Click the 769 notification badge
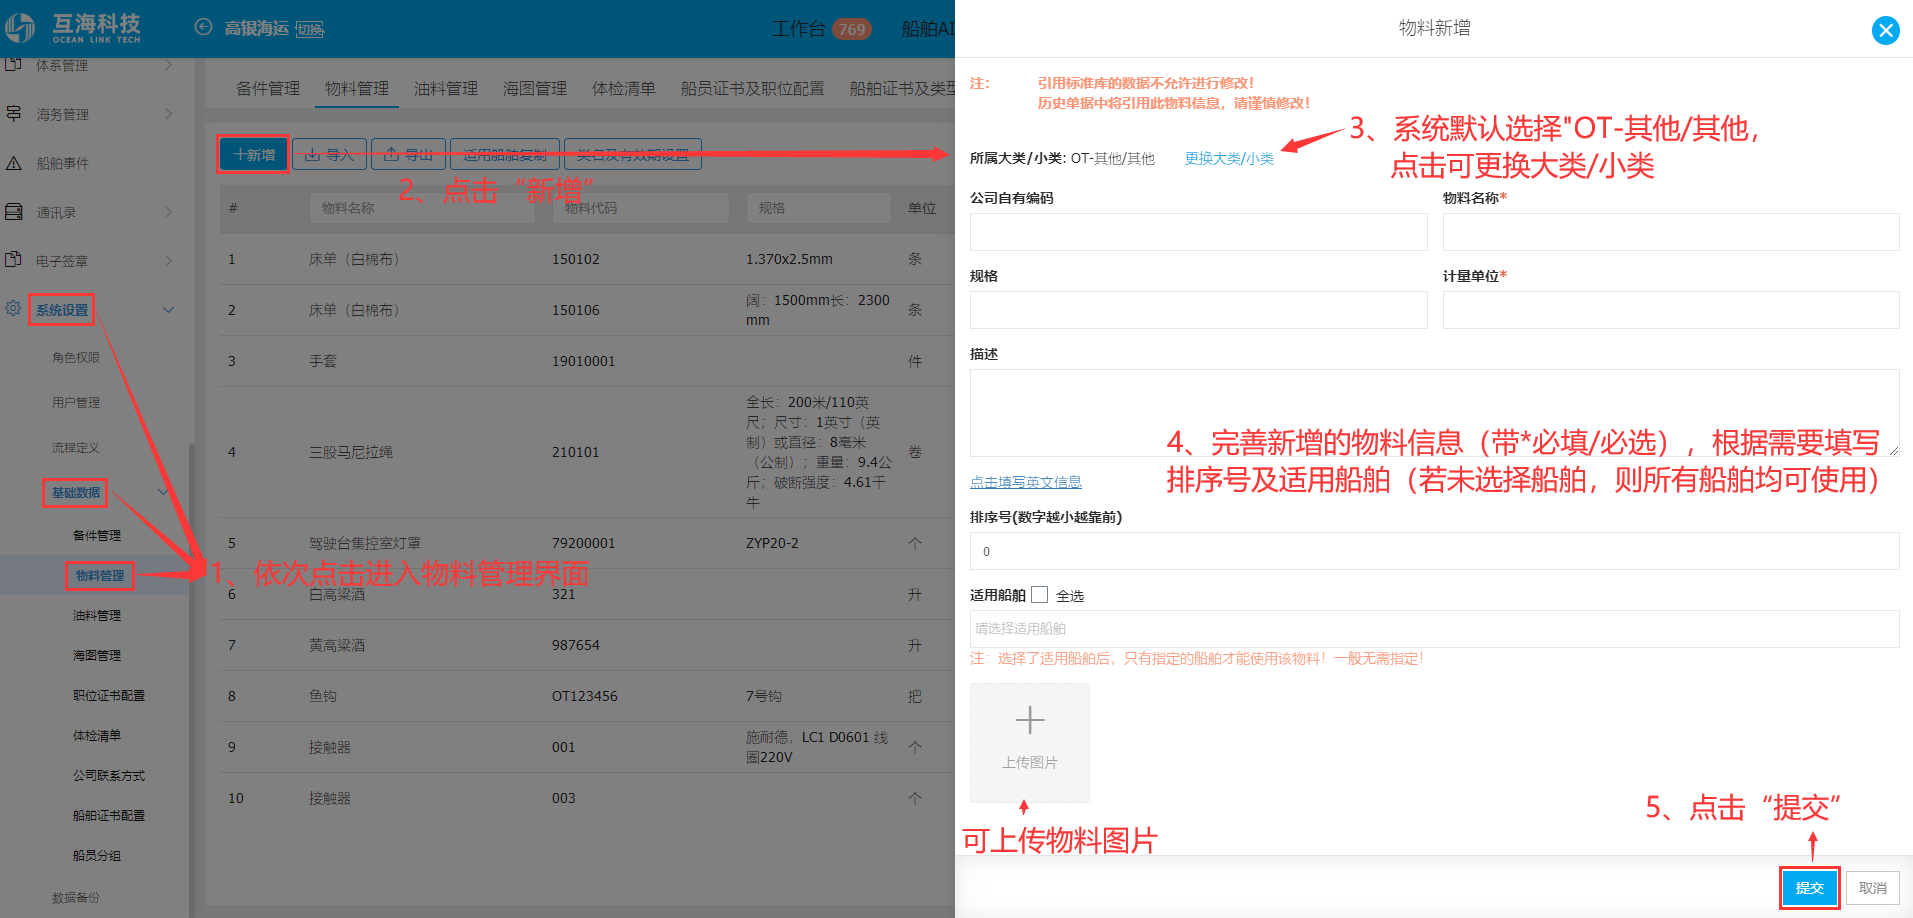 (852, 29)
